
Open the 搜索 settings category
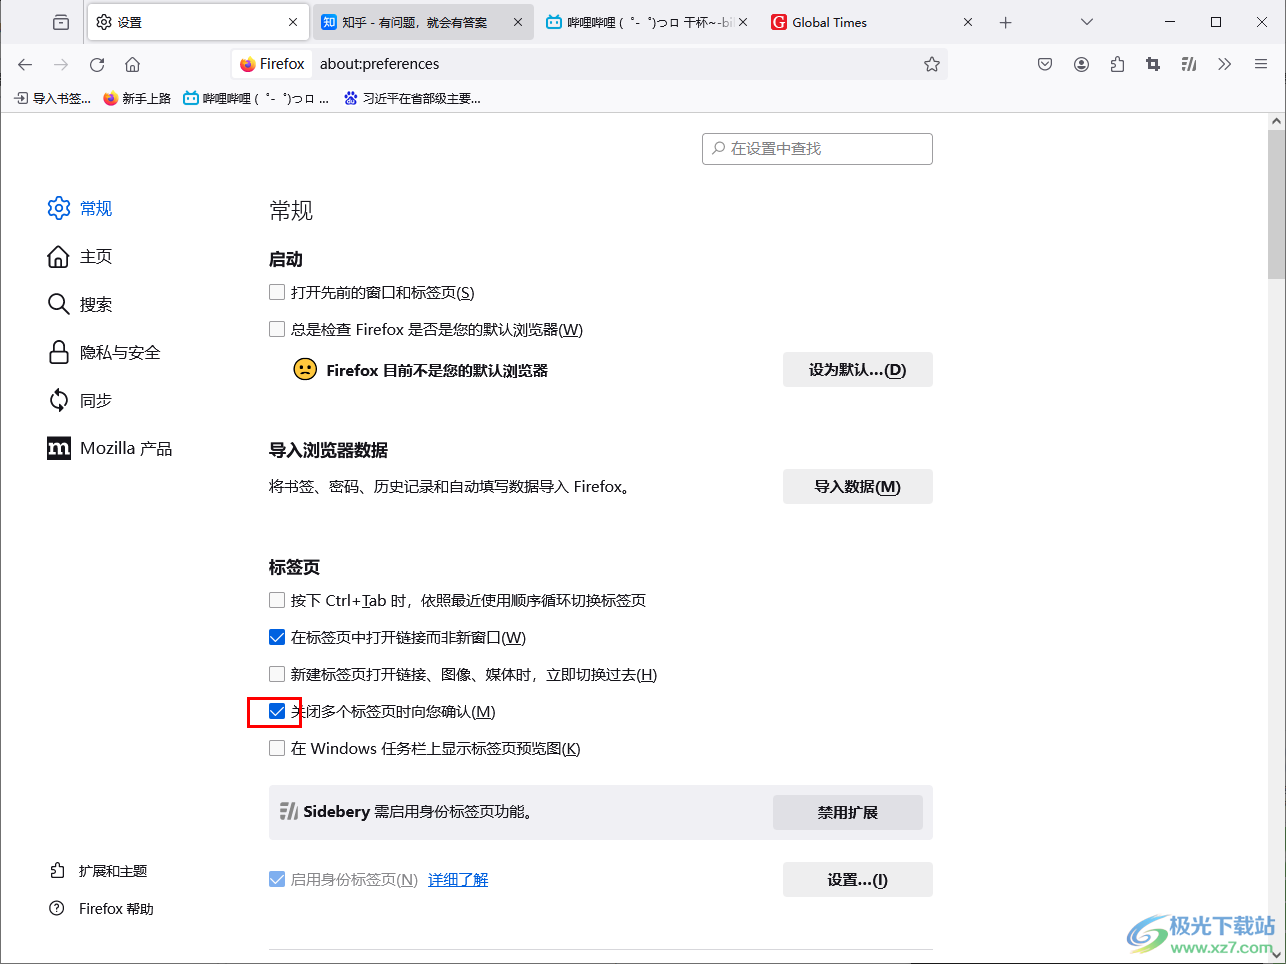pos(80,304)
